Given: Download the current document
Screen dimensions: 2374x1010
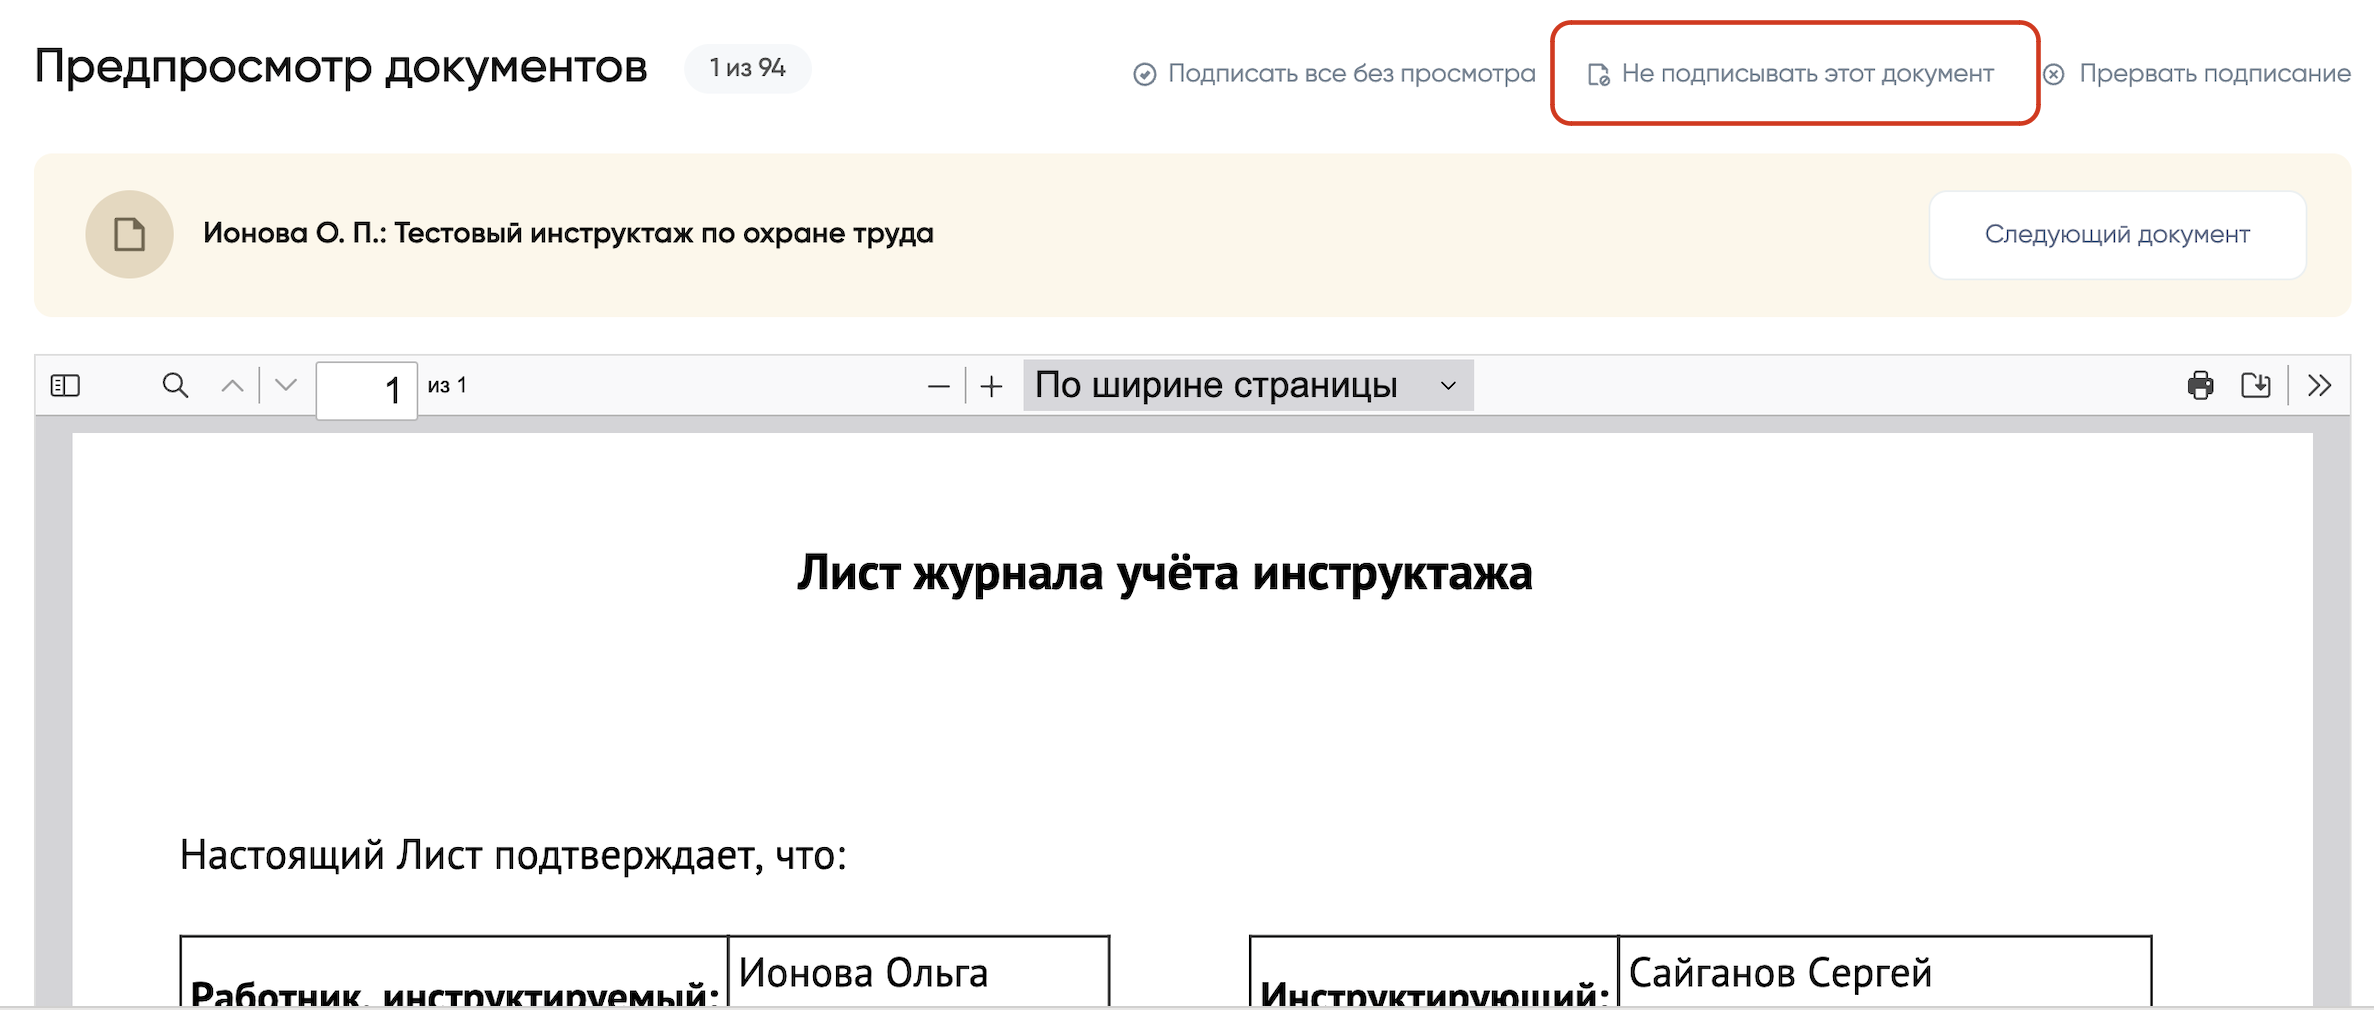Looking at the screenshot, I should (2257, 384).
